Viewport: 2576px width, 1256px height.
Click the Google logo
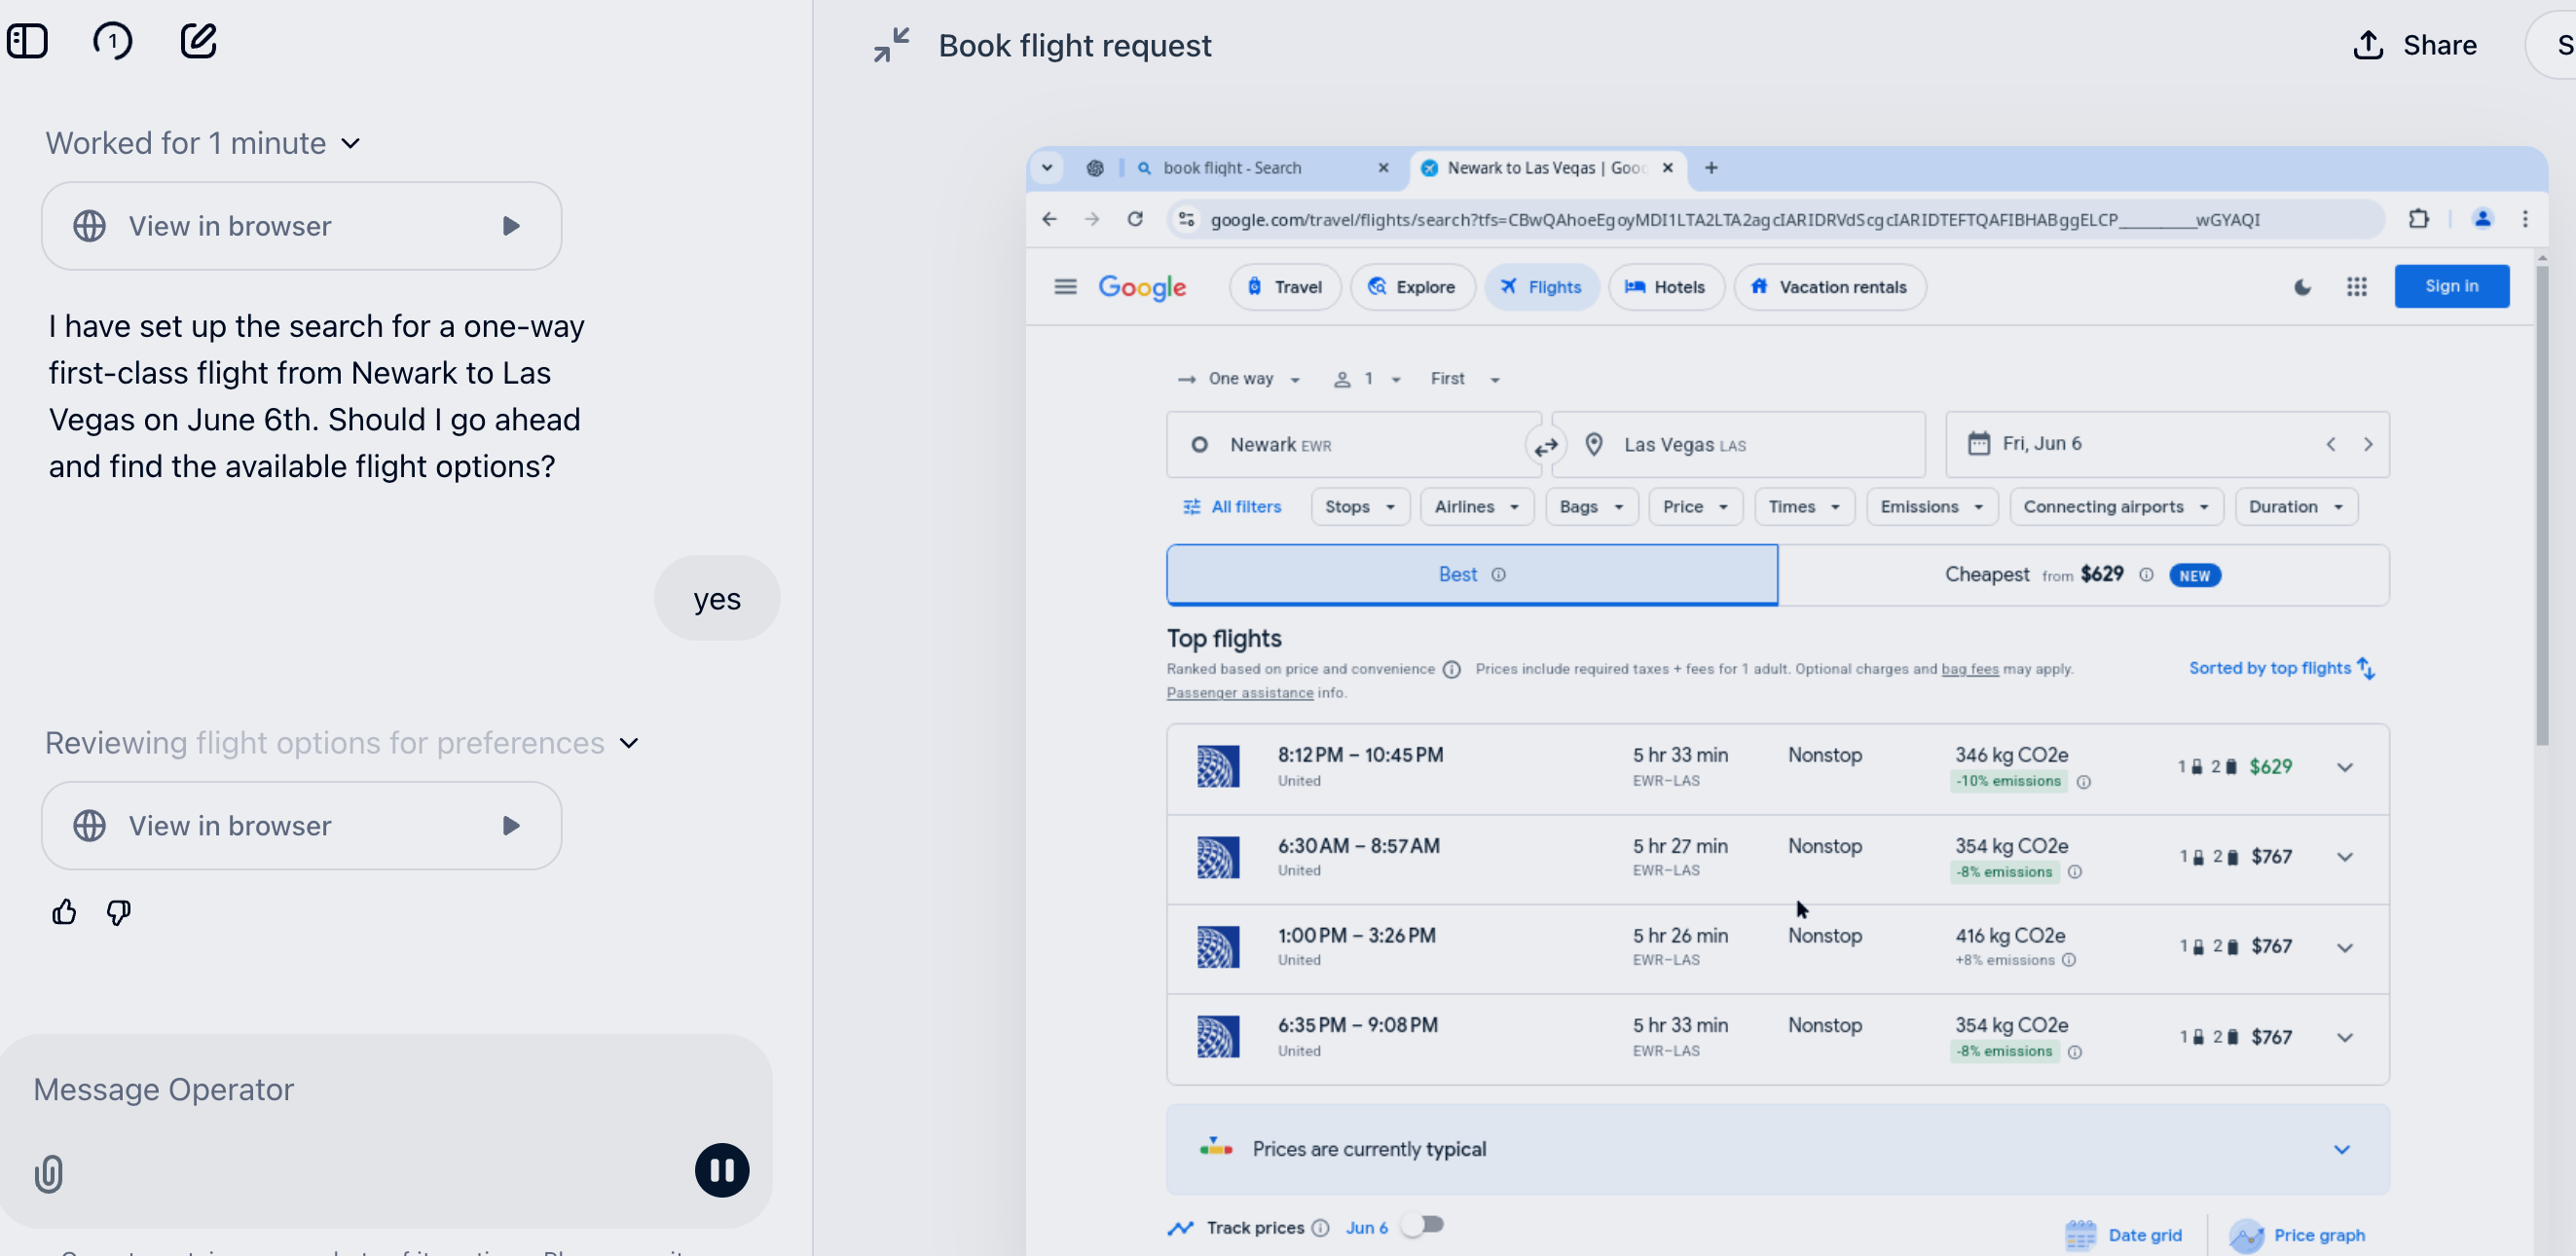coord(1142,288)
